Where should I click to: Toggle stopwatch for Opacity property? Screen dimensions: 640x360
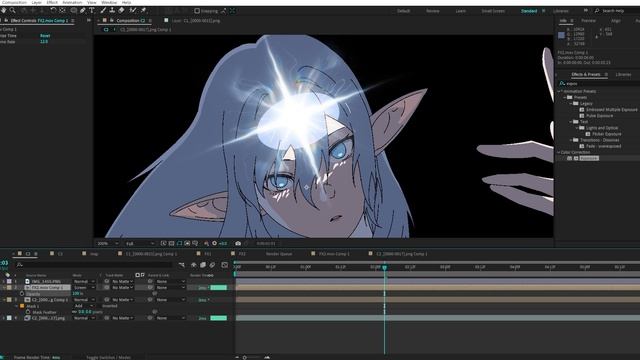click(x=22, y=293)
